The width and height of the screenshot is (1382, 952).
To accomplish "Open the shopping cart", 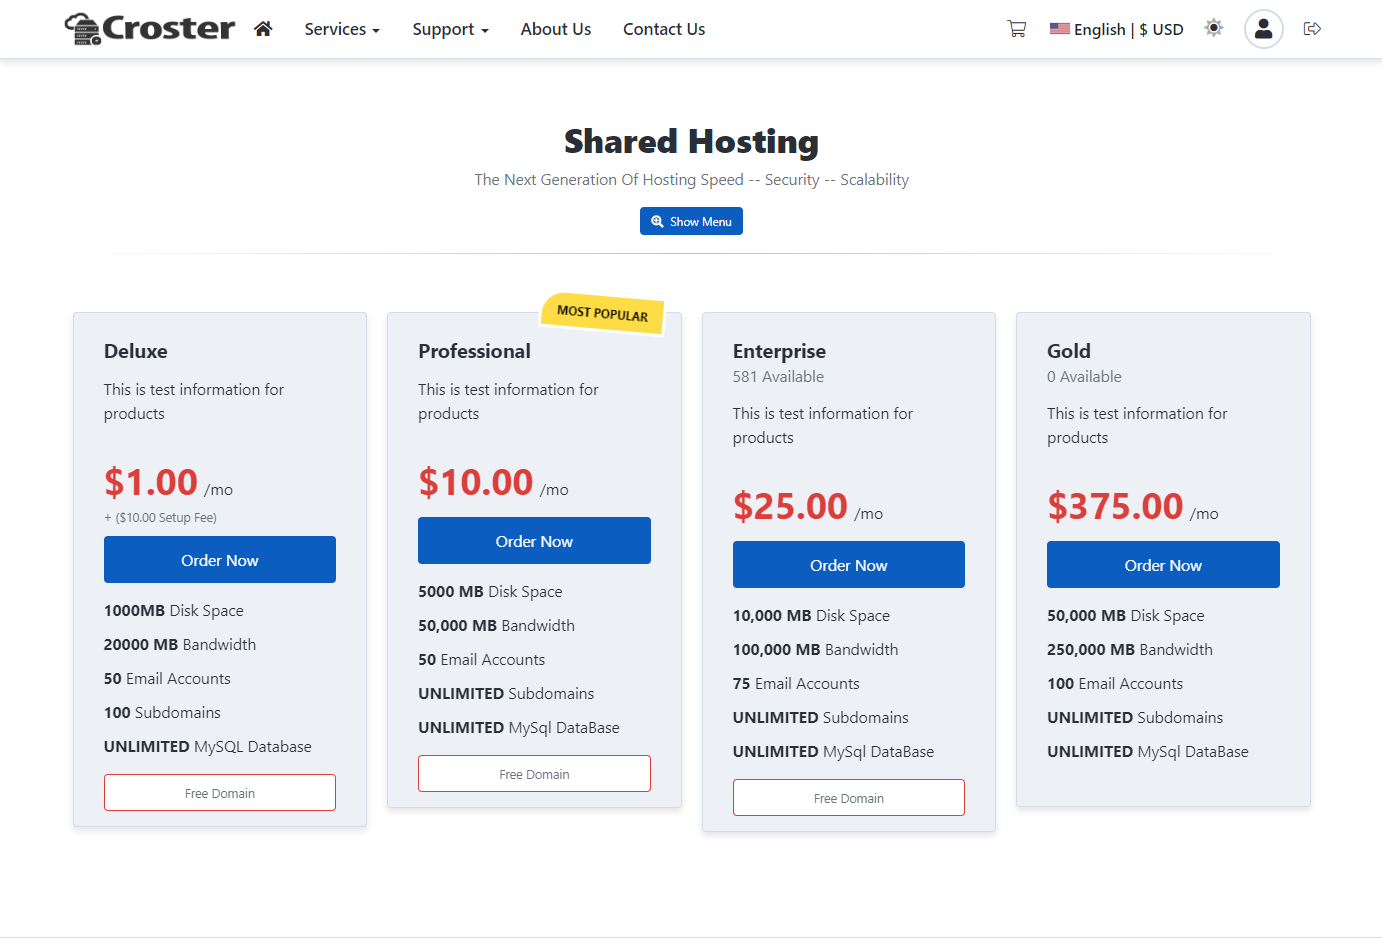I will 1016,29.
